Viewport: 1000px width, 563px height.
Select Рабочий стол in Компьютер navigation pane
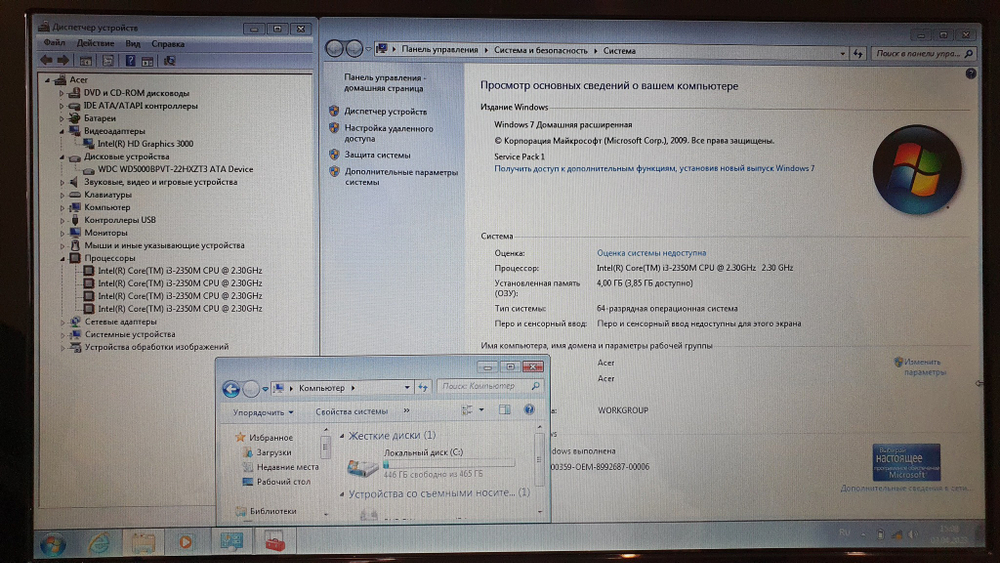tap(283, 481)
